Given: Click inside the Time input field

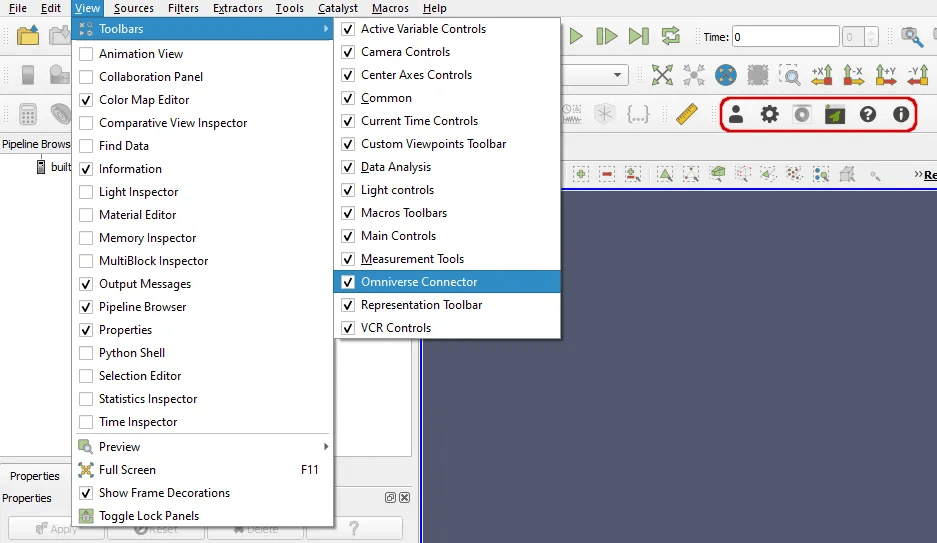Looking at the screenshot, I should (x=784, y=37).
